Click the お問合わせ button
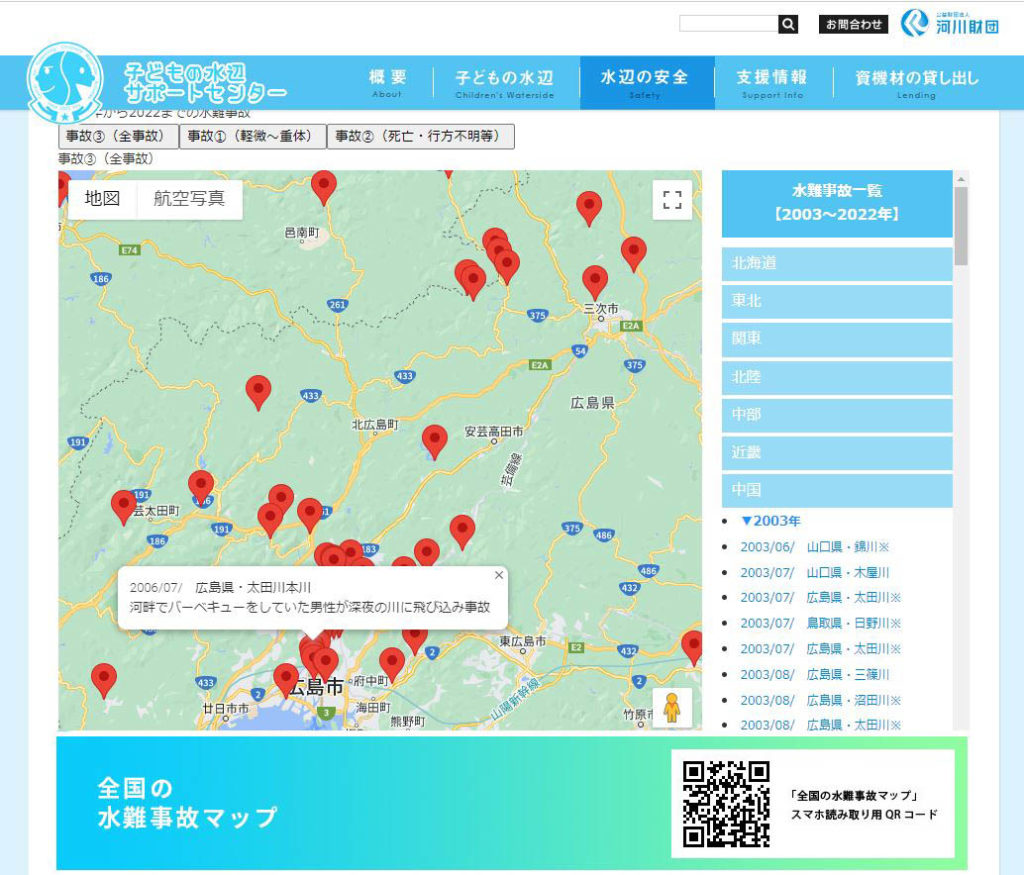The width and height of the screenshot is (1024, 875). point(853,24)
